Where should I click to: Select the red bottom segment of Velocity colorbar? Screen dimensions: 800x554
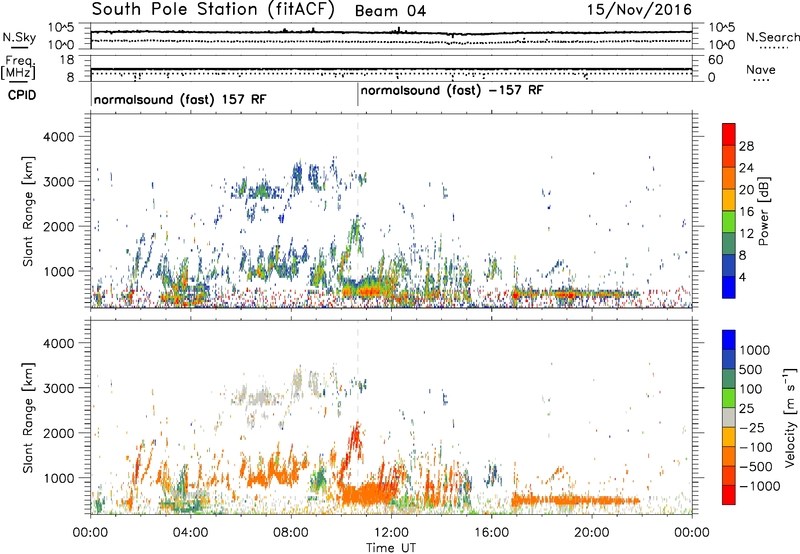coord(729,495)
